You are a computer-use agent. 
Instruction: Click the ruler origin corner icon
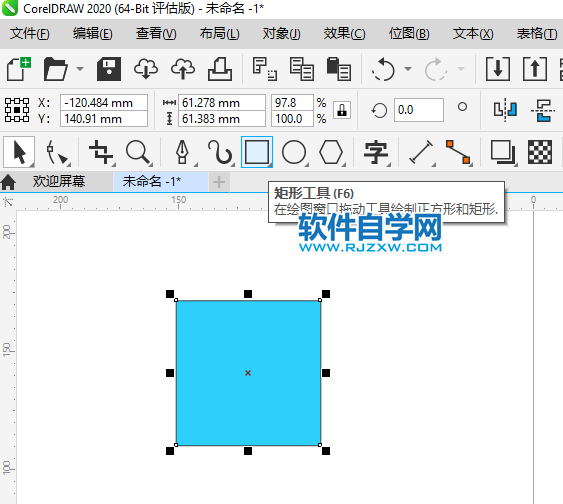click(8, 202)
